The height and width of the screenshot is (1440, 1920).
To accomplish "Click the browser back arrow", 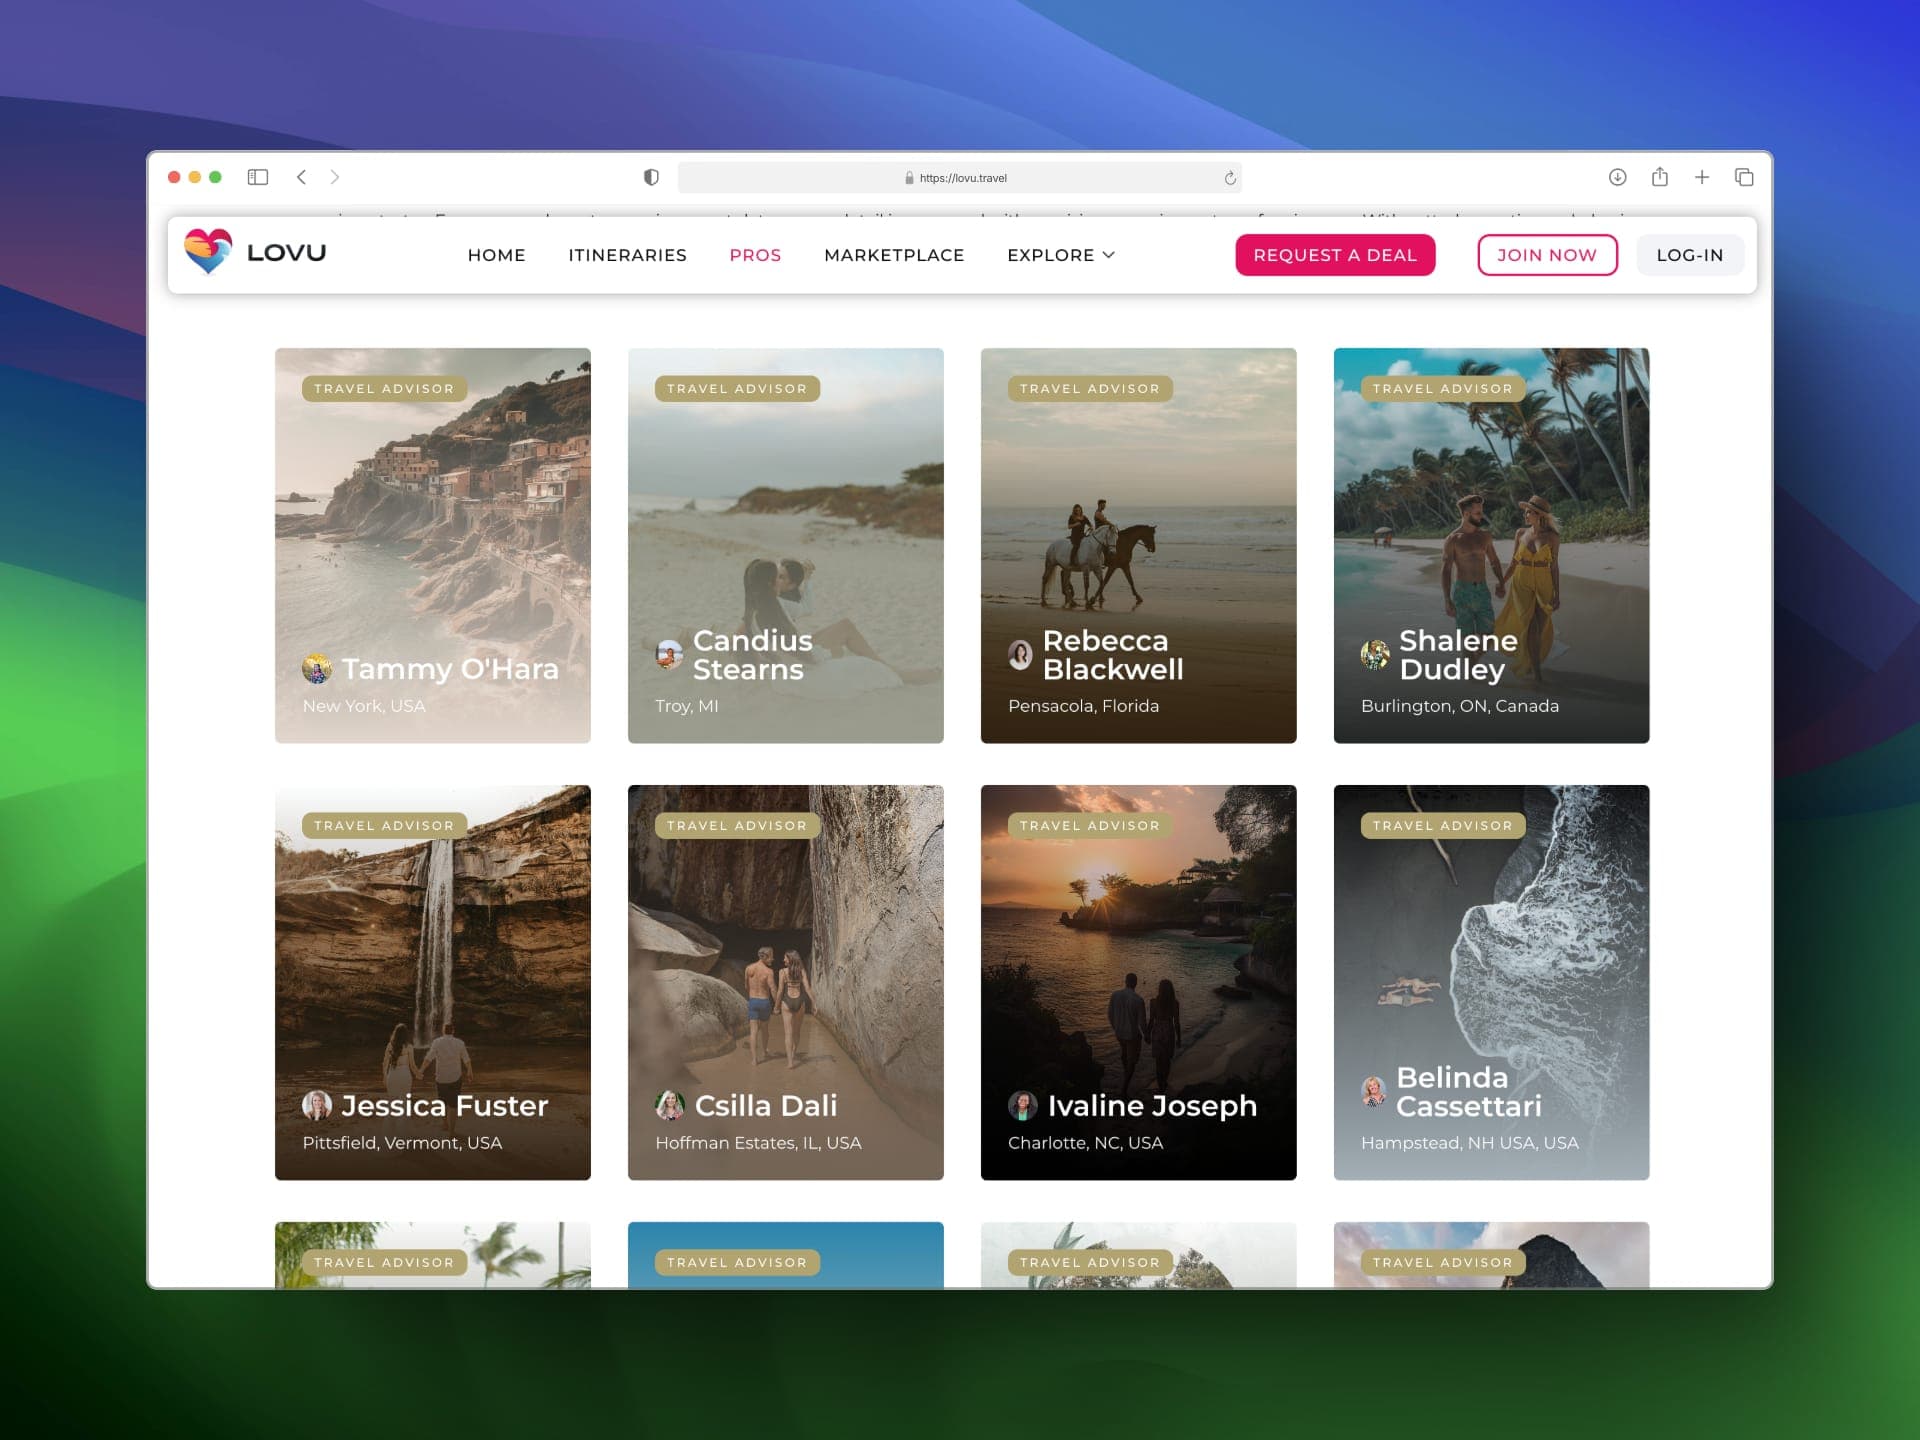I will (302, 177).
